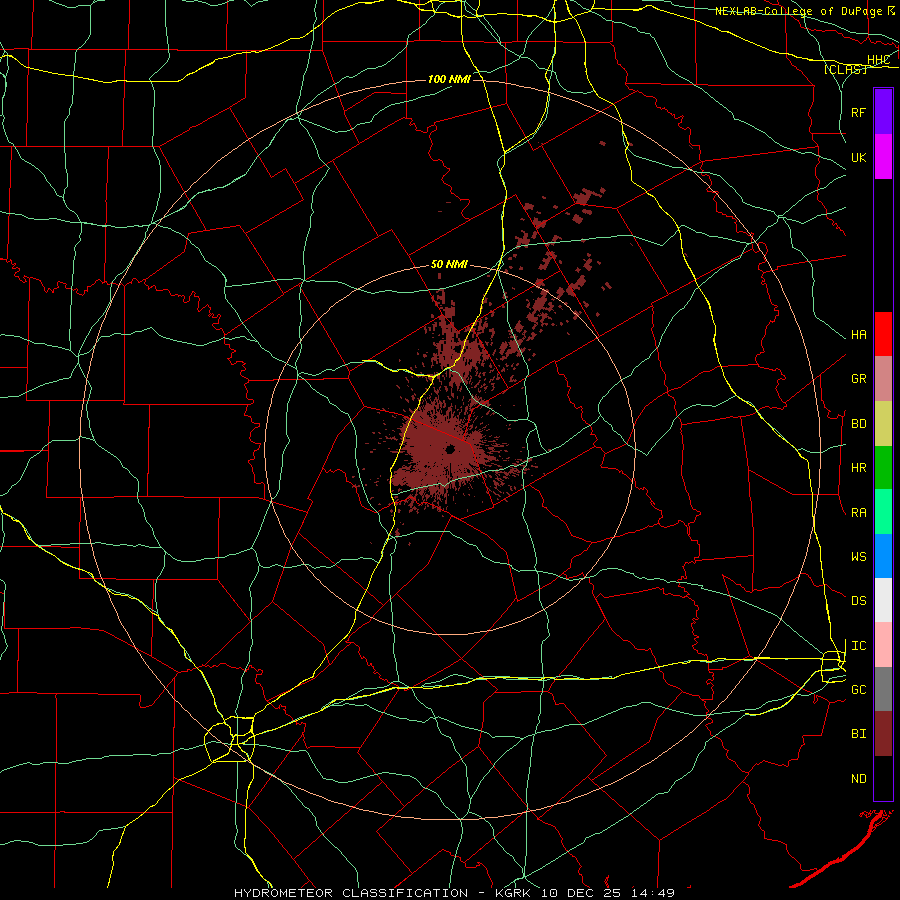
Task: Click the BI dark red legend swatch
Action: coord(883,734)
